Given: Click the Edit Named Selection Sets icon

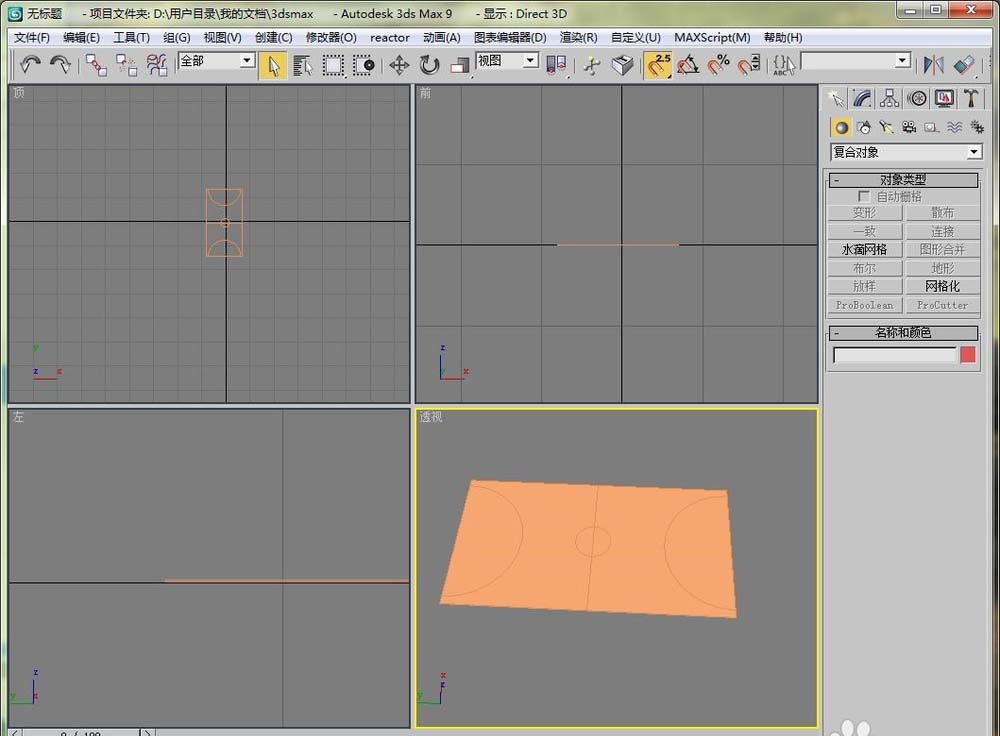Looking at the screenshot, I should 784,65.
